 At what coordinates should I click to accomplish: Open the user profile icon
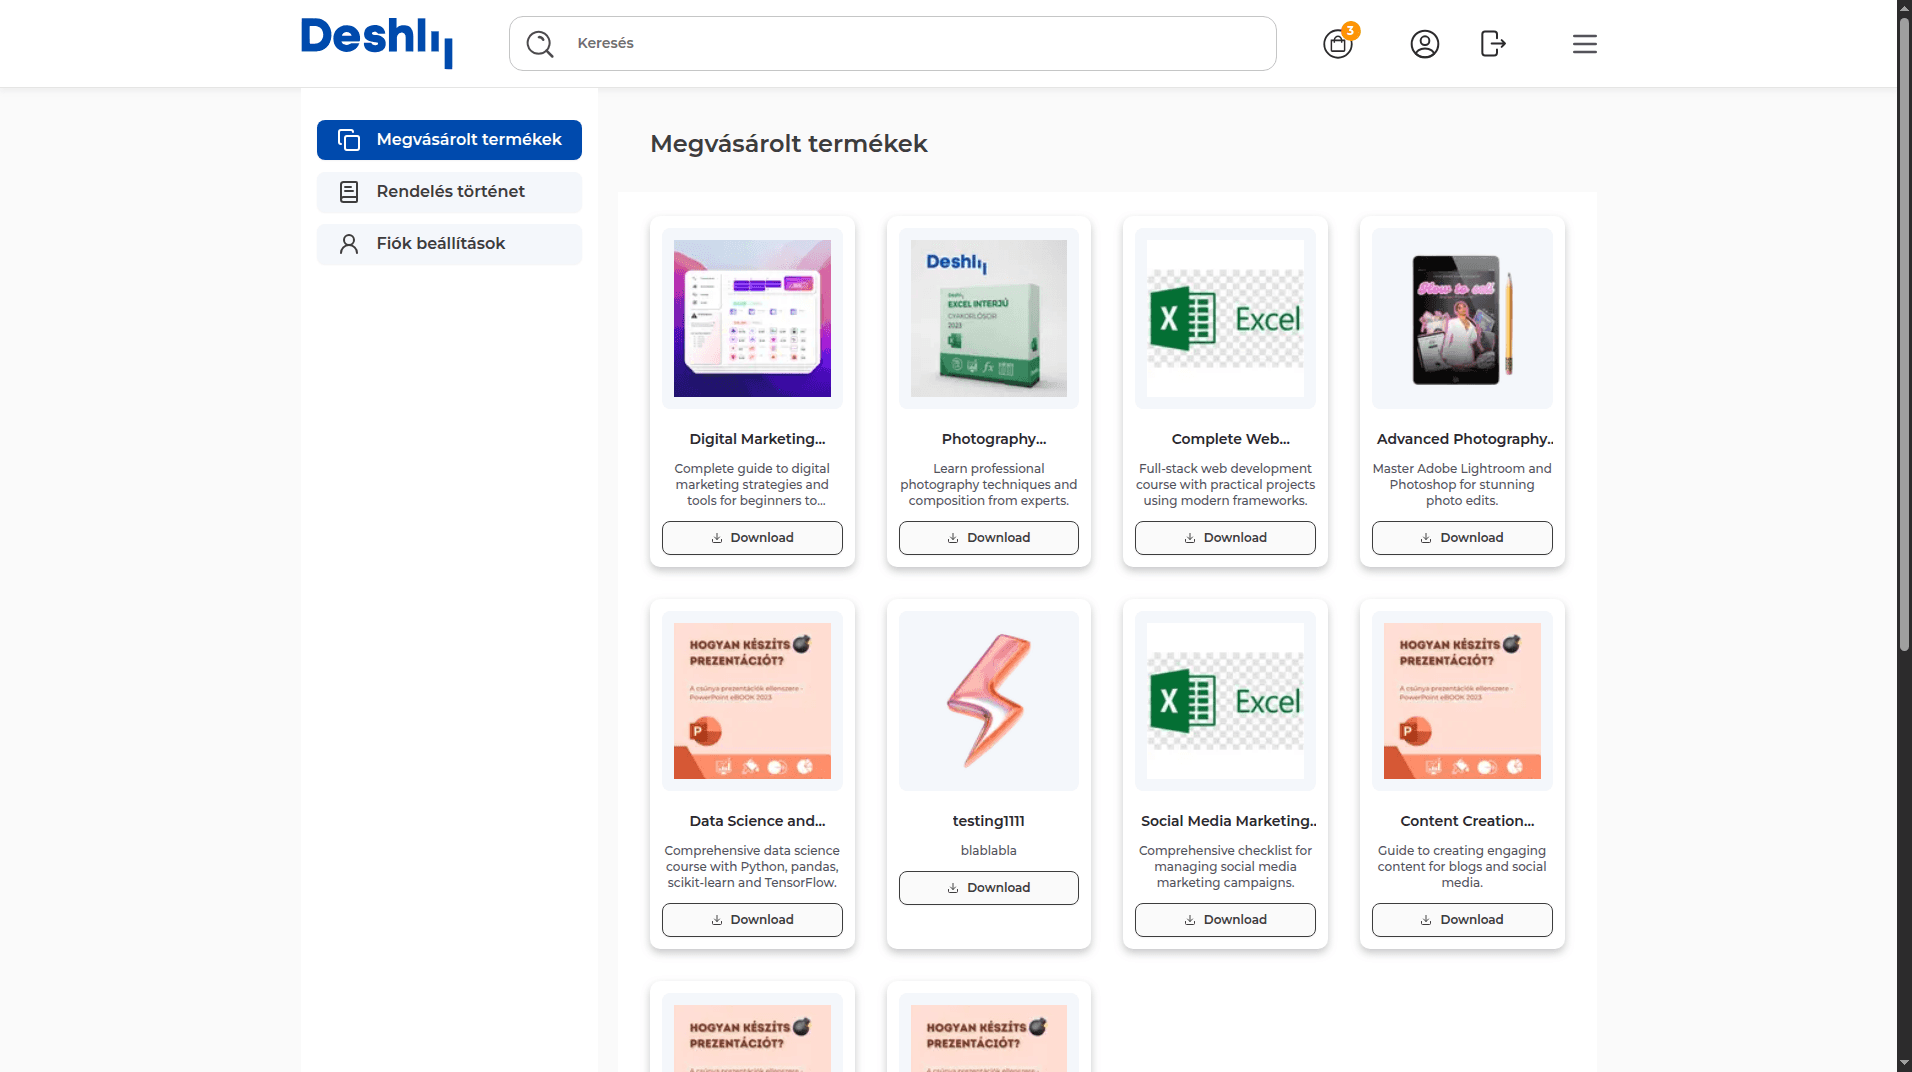tap(1424, 44)
